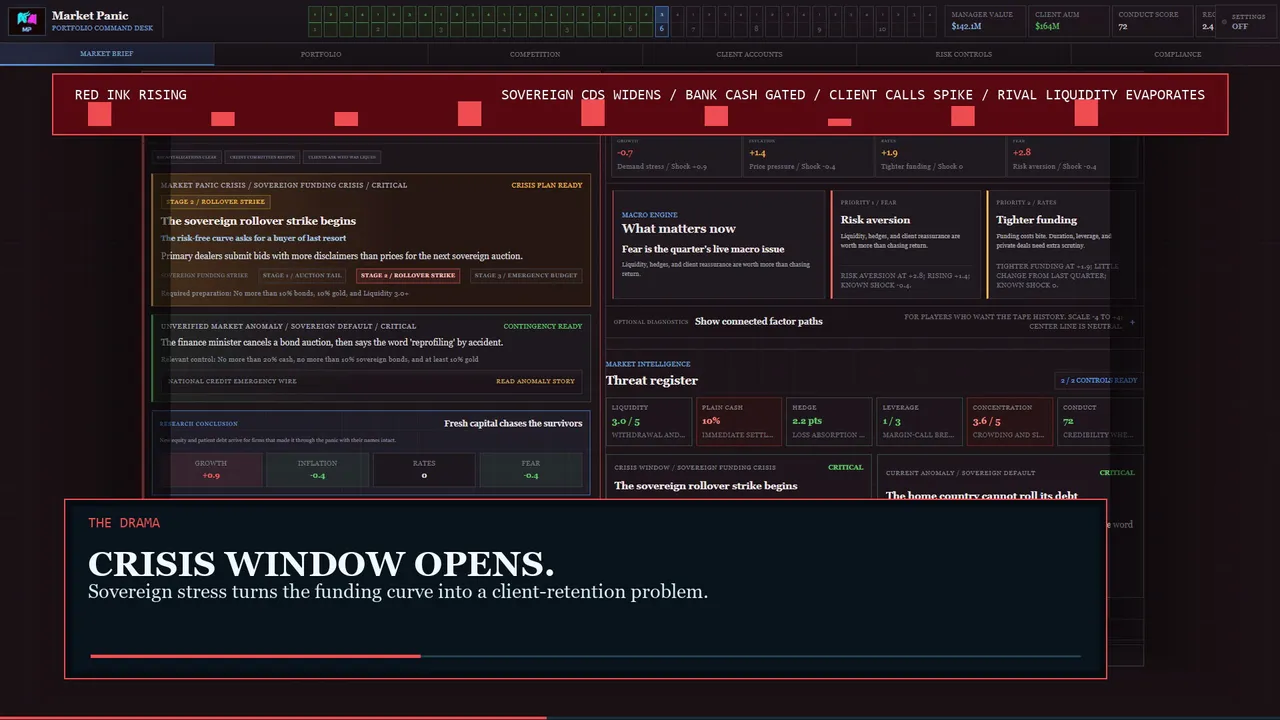1280x720 pixels.
Task: Select the Concentration 3.6 / 5 threat card
Action: click(1009, 422)
